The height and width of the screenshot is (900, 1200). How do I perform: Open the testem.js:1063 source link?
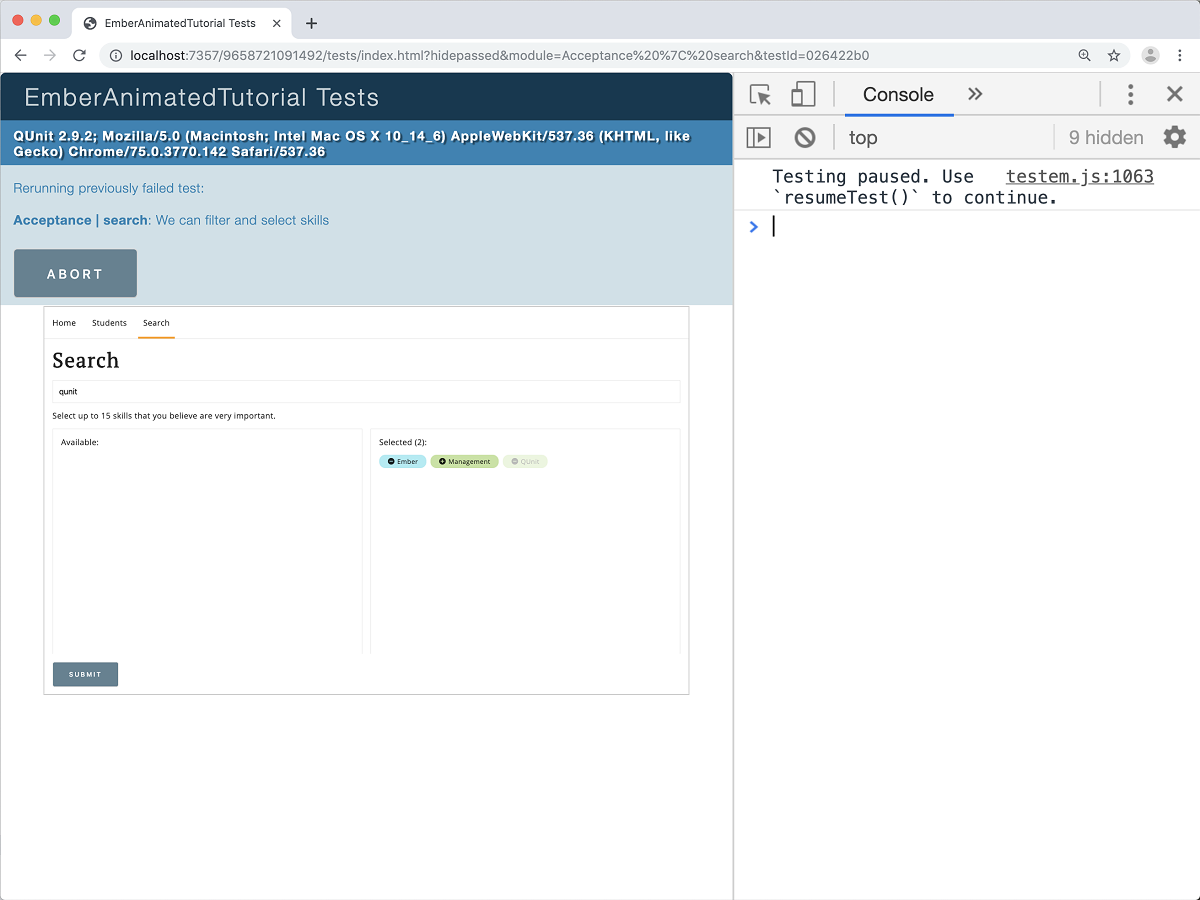1080,177
